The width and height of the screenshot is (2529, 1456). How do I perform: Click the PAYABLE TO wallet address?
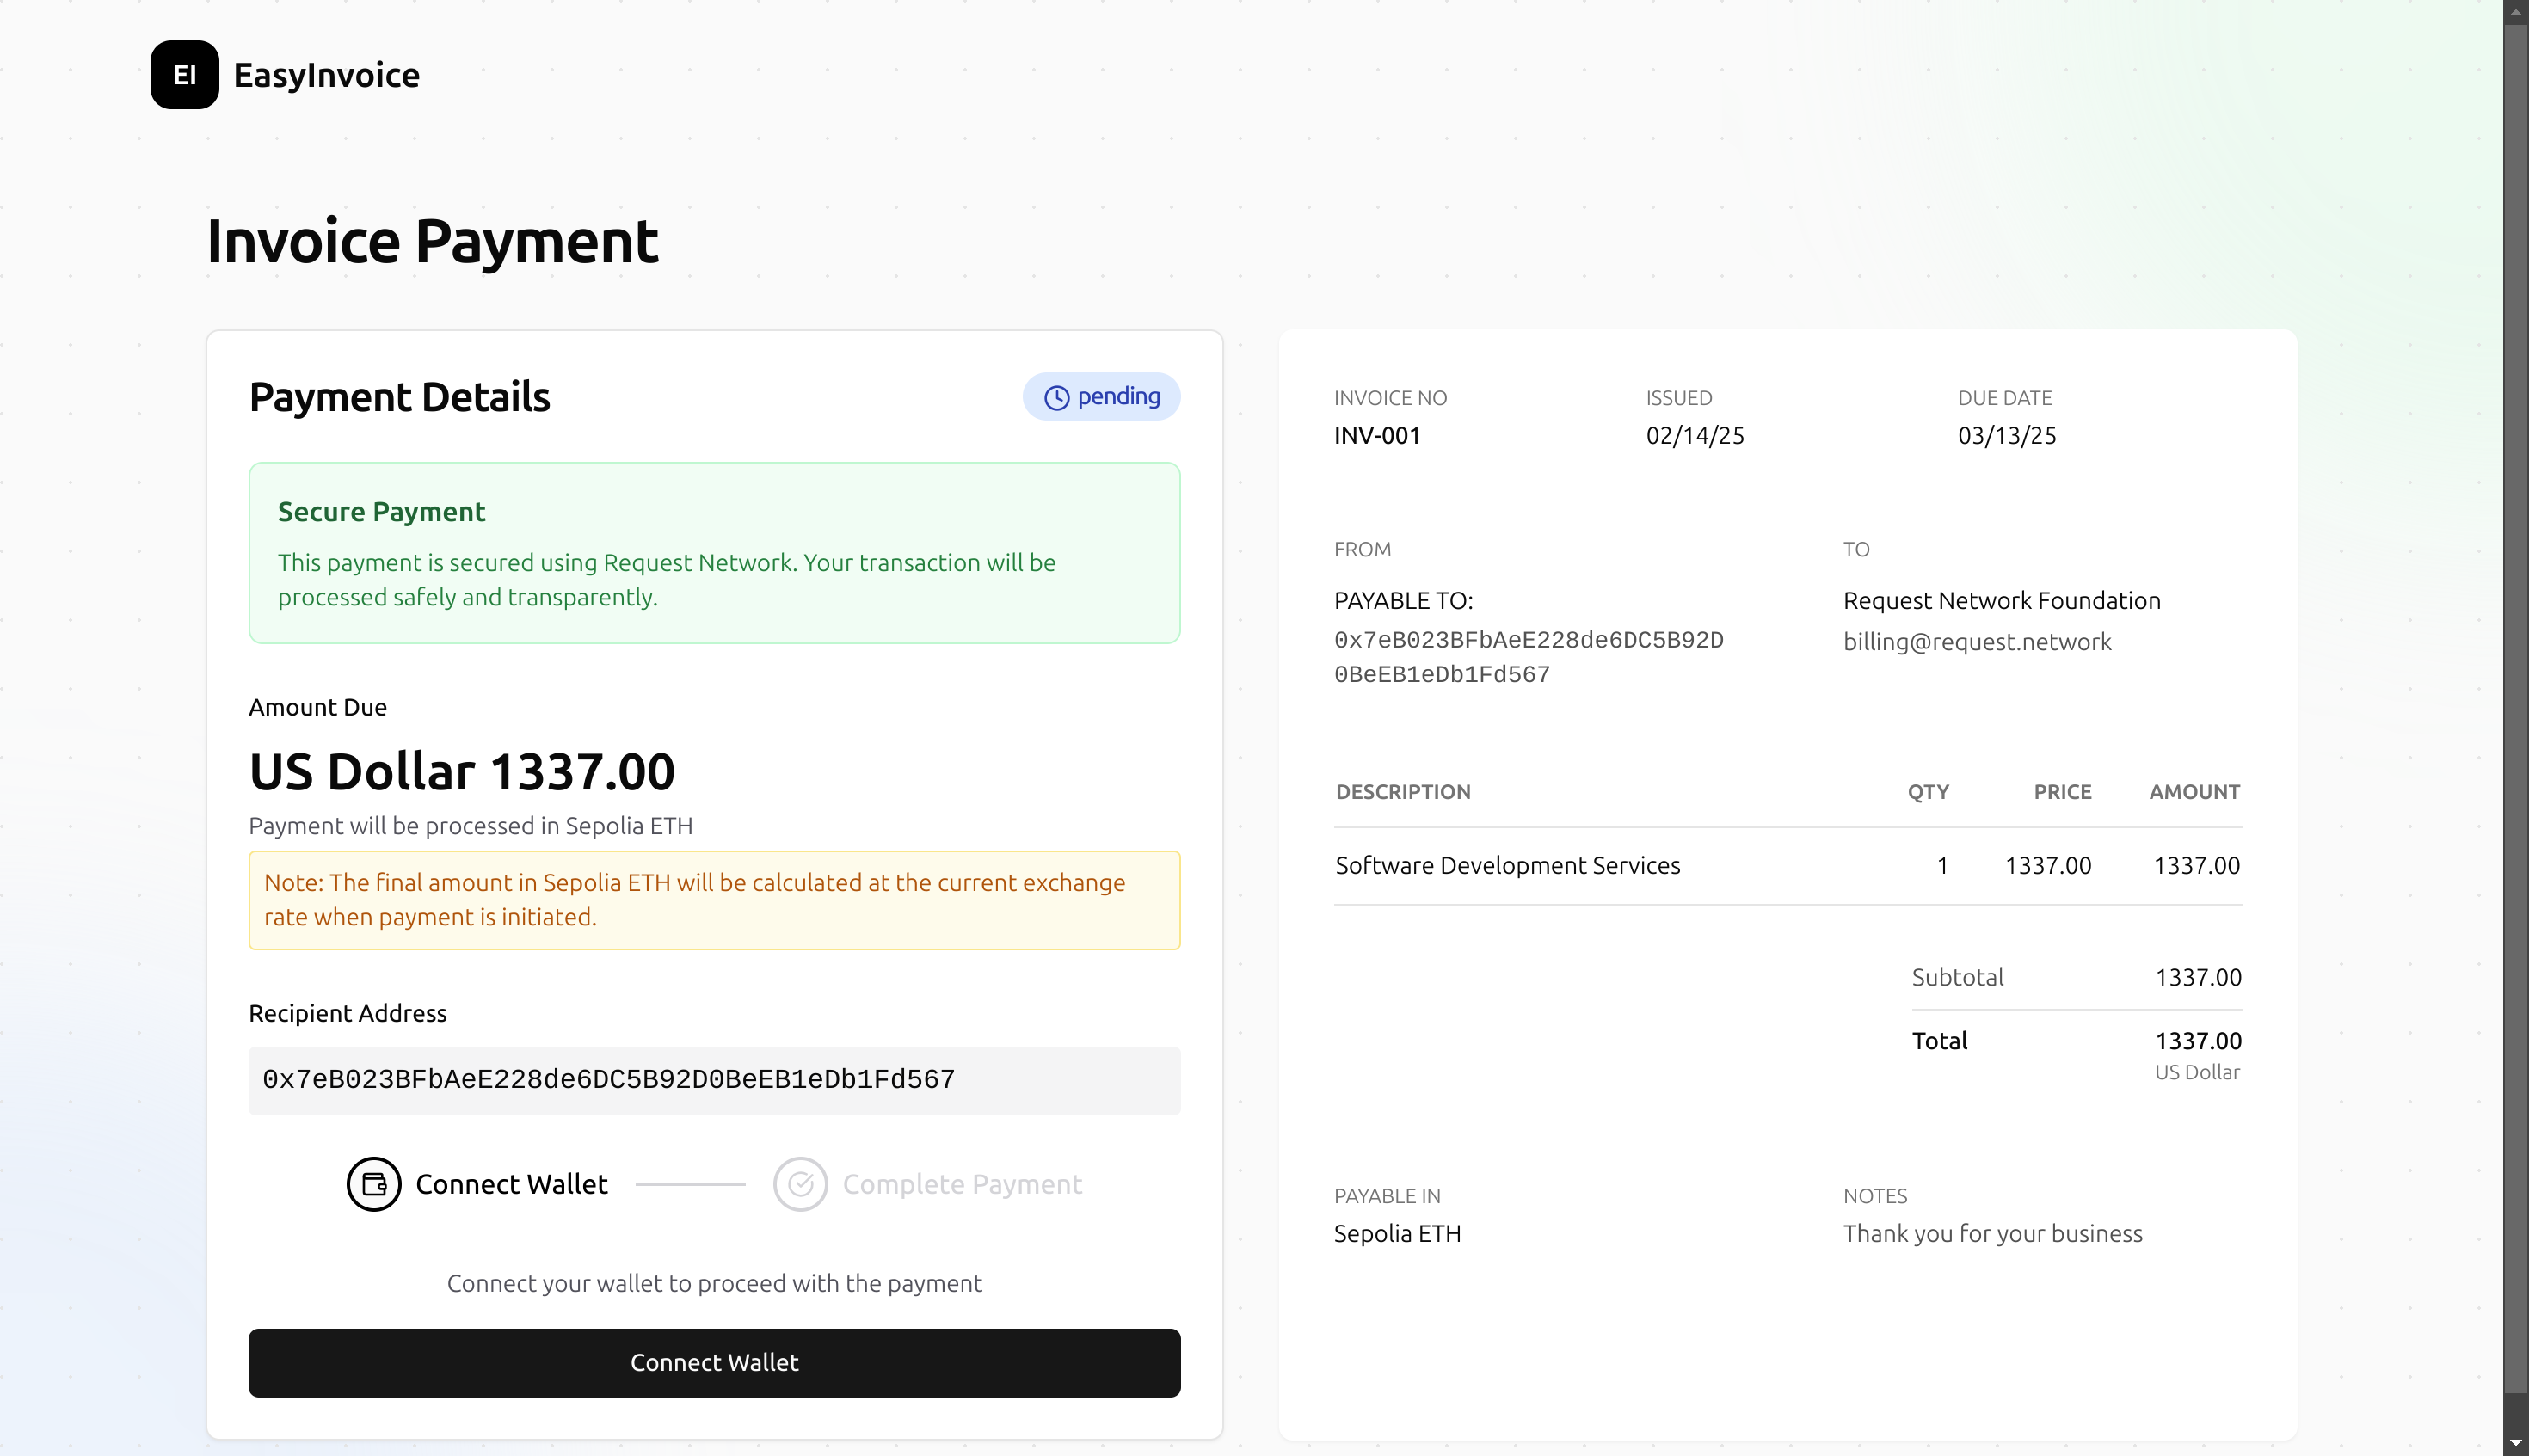pyautogui.click(x=1528, y=657)
